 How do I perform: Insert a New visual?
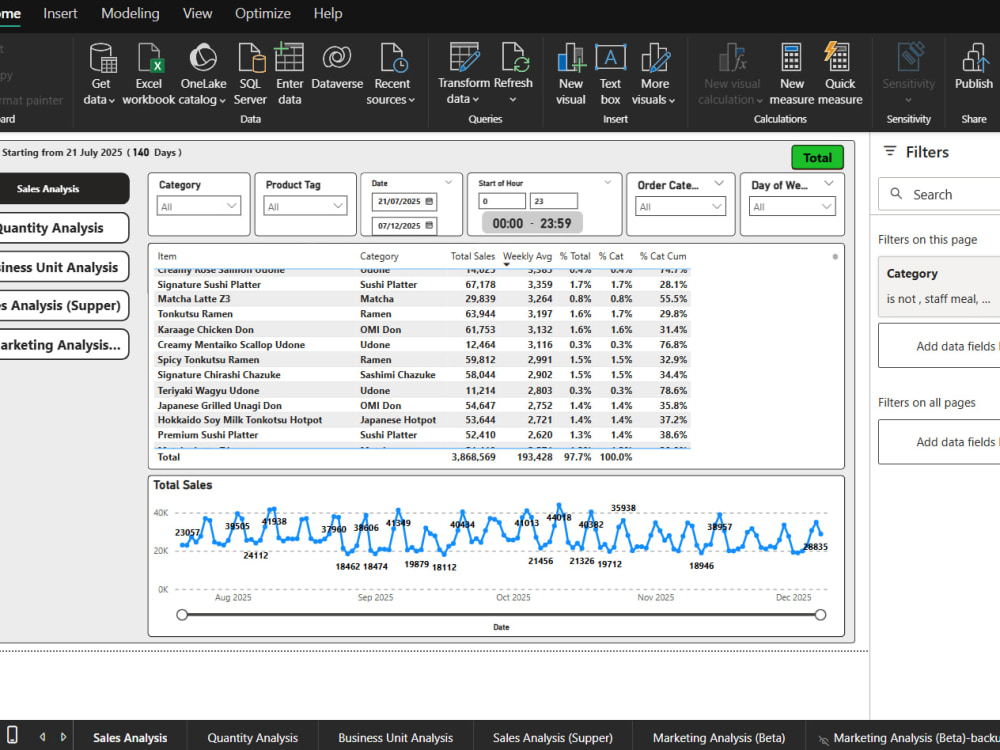(x=571, y=74)
